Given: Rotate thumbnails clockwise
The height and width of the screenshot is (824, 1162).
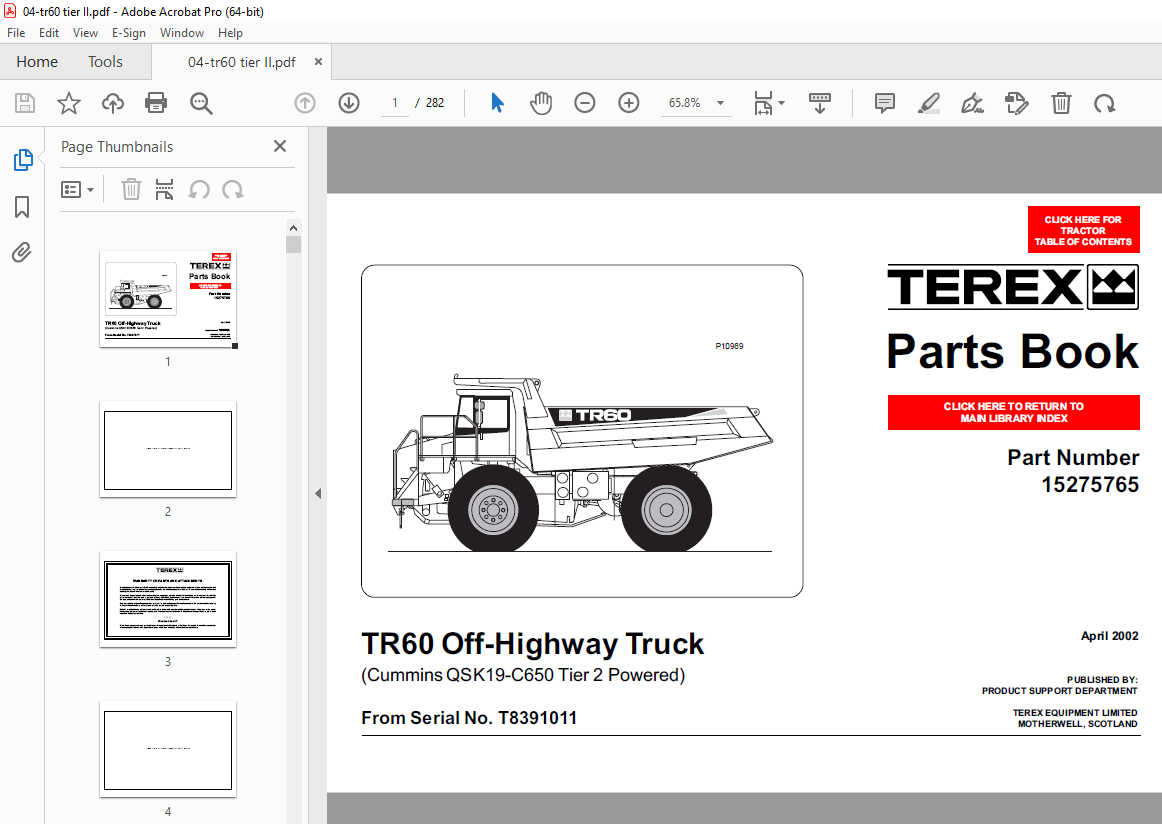Looking at the screenshot, I should [233, 190].
